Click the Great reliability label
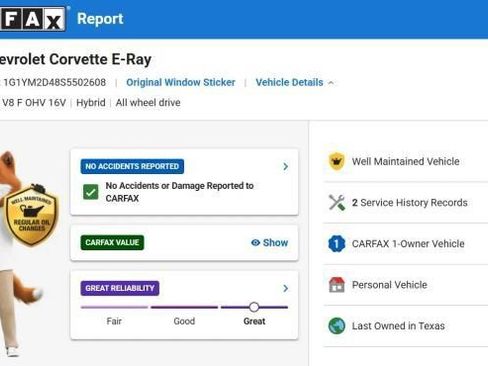The width and height of the screenshot is (488, 366). (254, 321)
